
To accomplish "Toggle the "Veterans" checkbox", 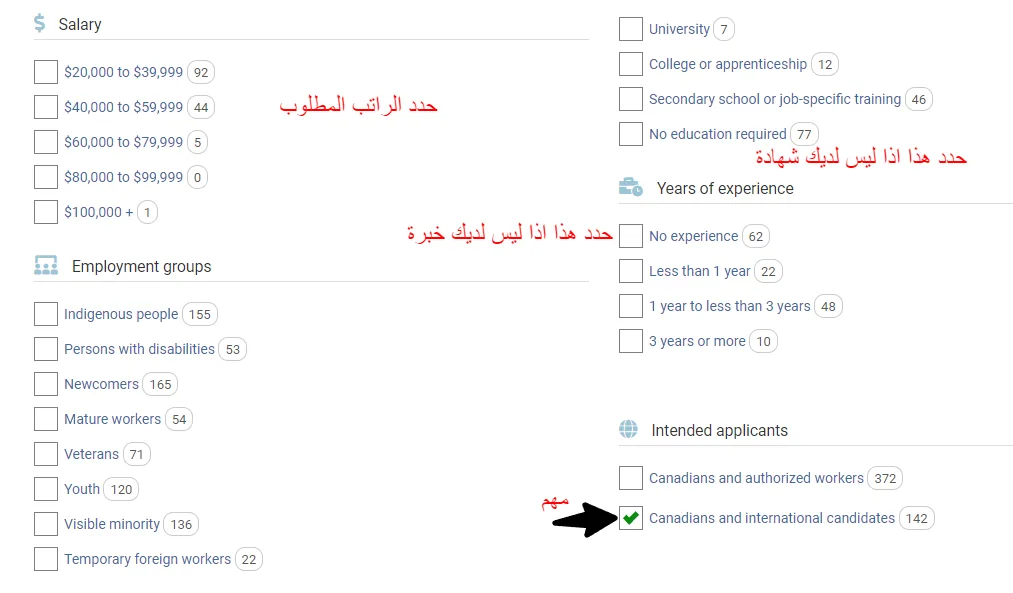I will [45, 453].
